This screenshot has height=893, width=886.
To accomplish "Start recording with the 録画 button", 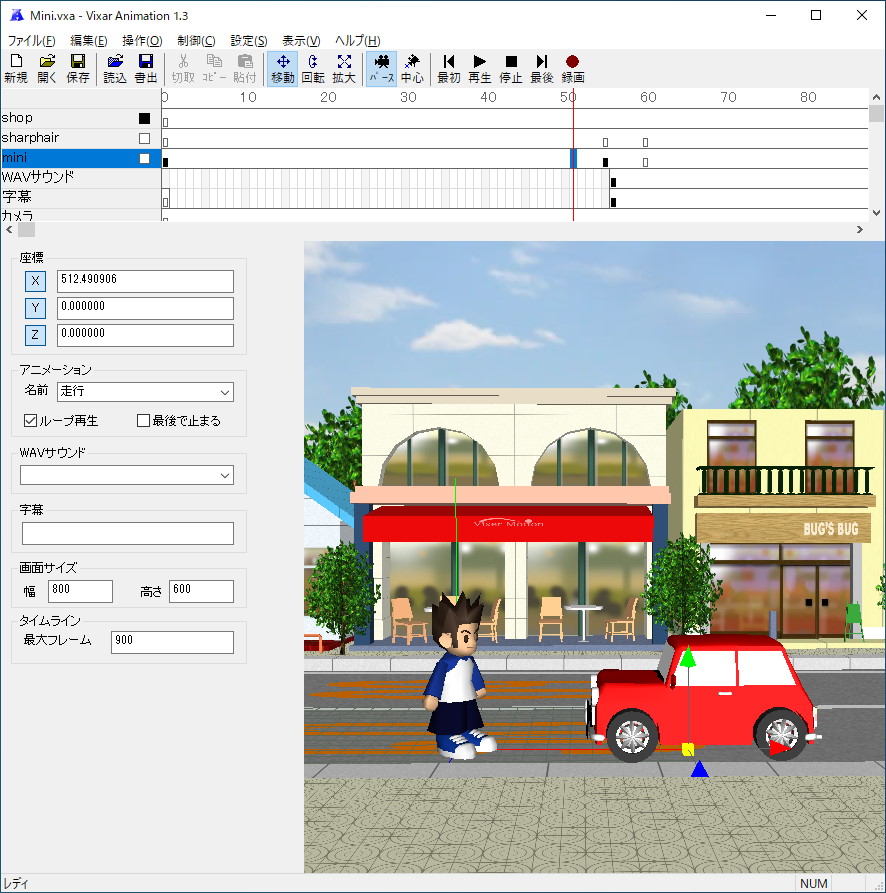I will click(572, 69).
